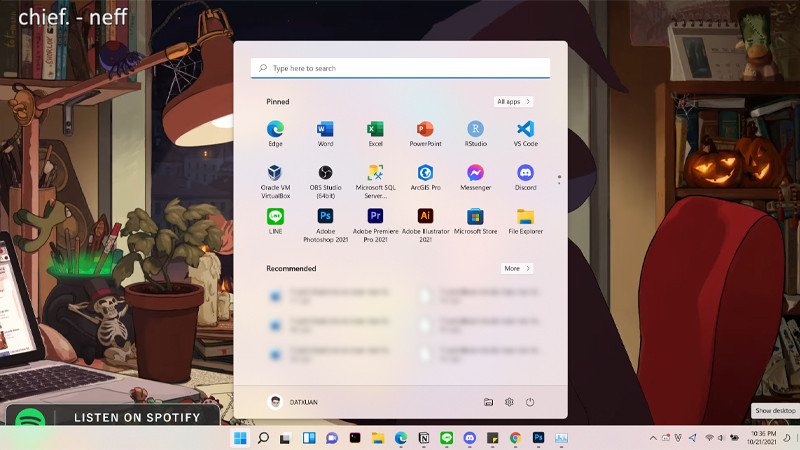This screenshot has height=450, width=800.
Task: Open Chat icon on the taskbar
Action: click(x=332, y=438)
